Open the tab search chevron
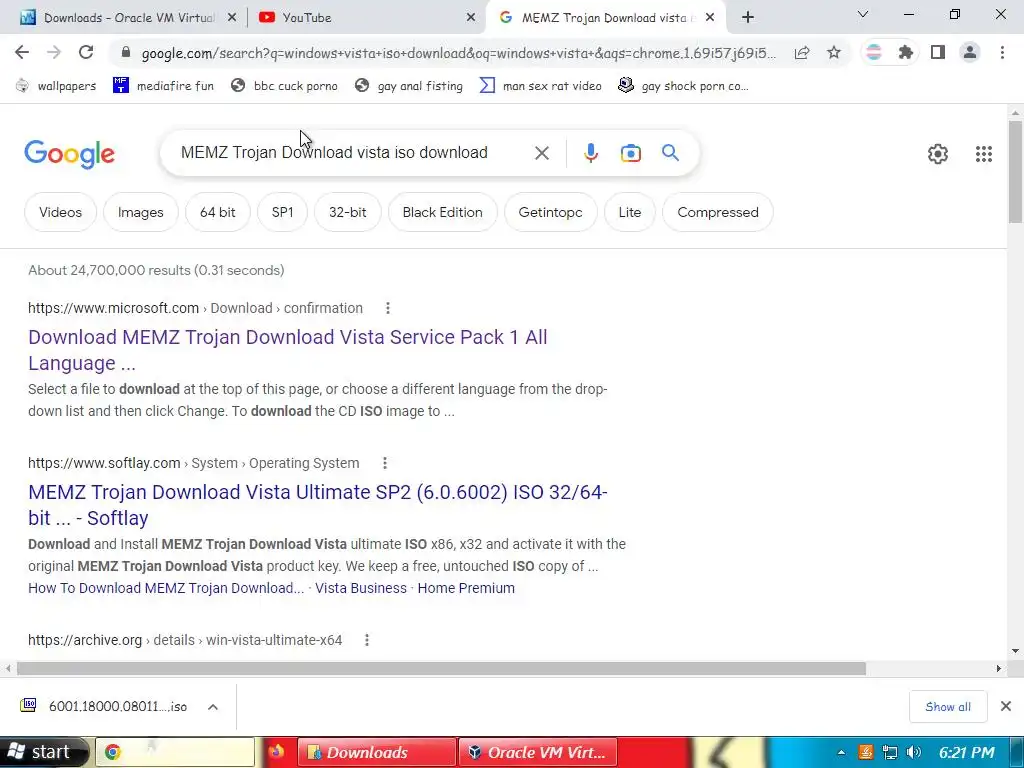Screen dimensions: 1024x768 (x=863, y=14)
